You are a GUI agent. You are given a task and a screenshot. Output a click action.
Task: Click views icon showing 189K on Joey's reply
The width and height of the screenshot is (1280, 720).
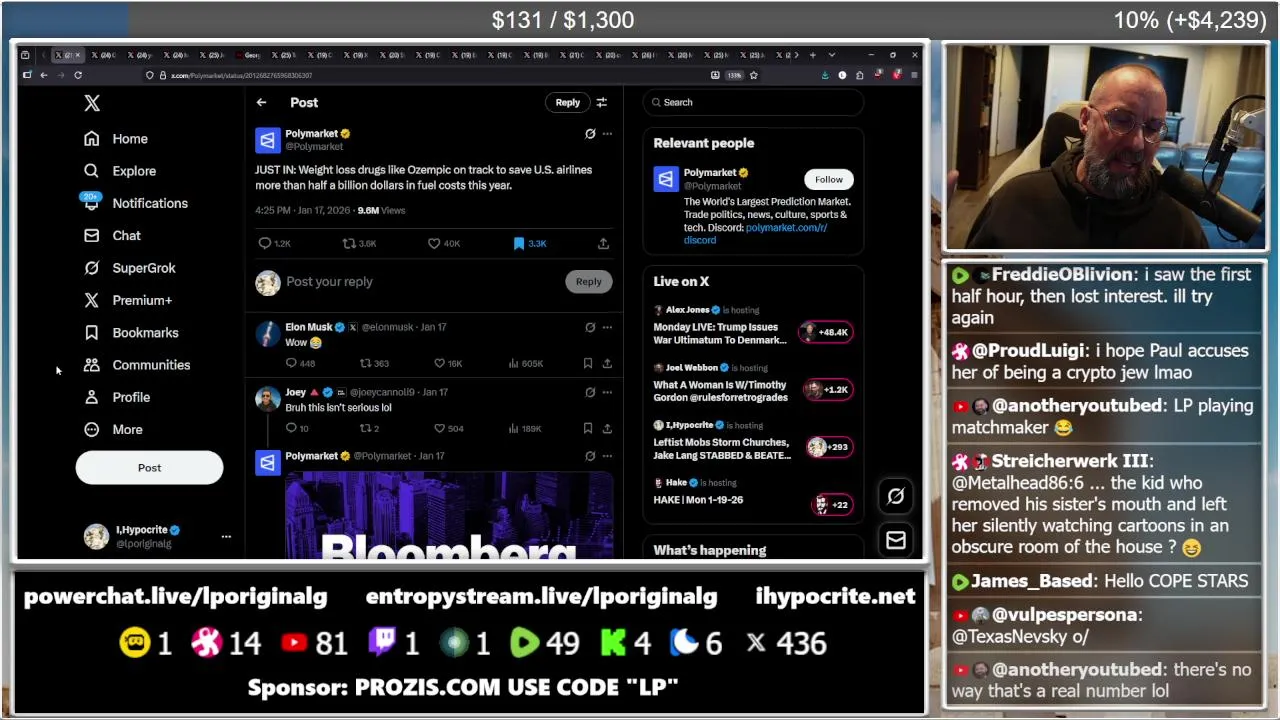[513, 429]
